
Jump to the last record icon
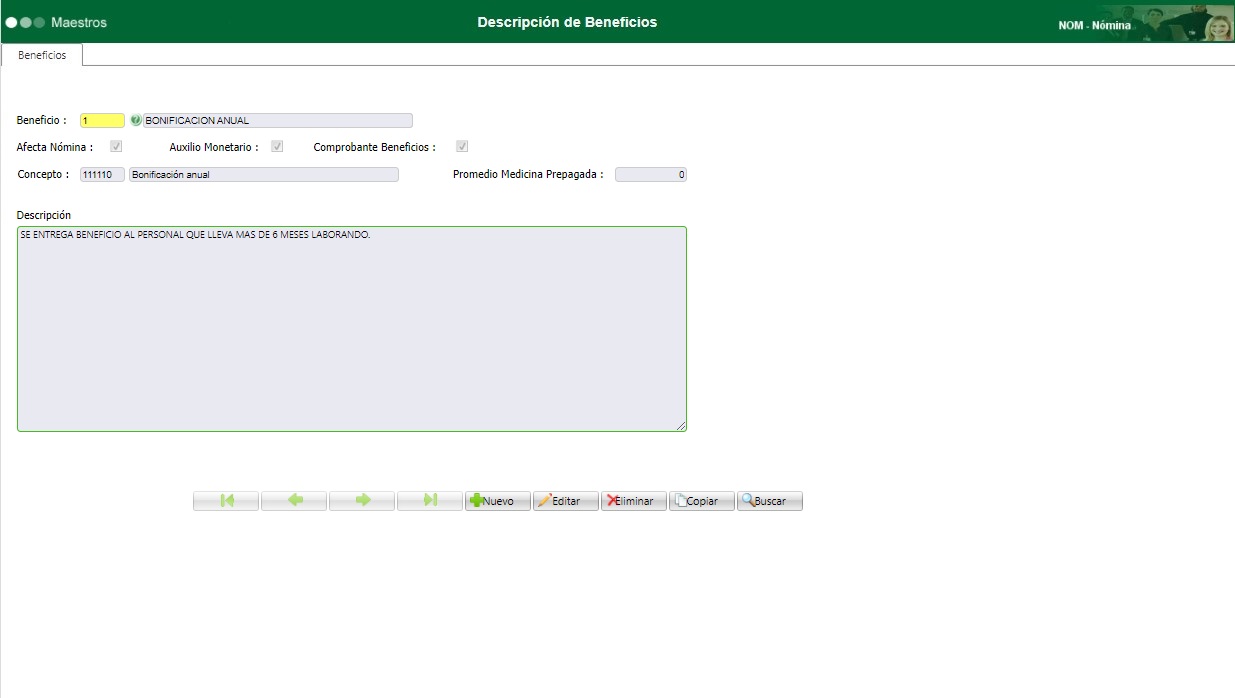[x=430, y=500]
